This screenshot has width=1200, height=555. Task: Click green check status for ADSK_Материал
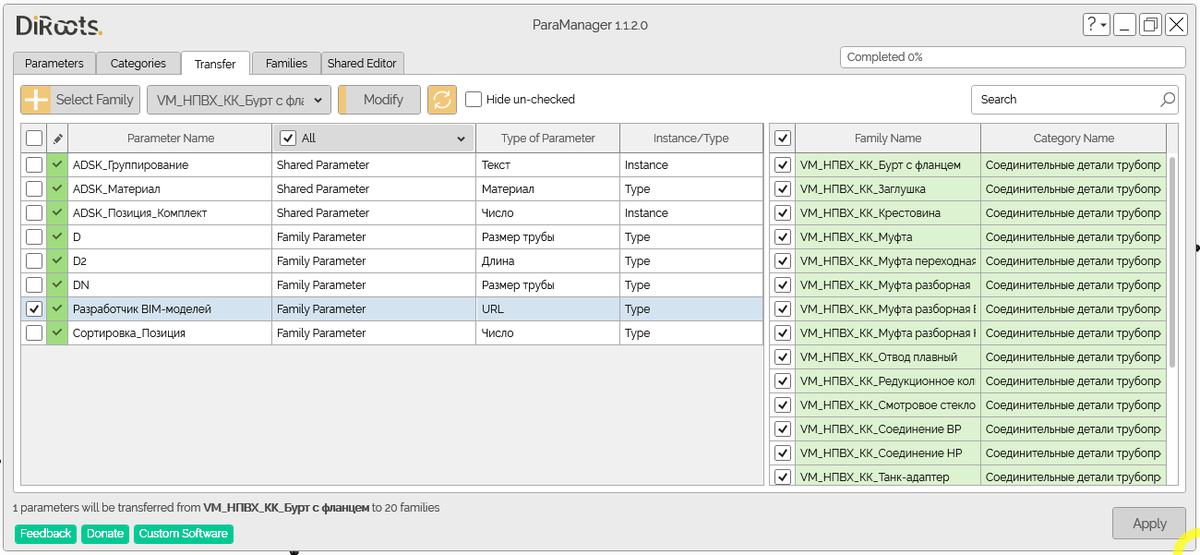(x=57, y=189)
